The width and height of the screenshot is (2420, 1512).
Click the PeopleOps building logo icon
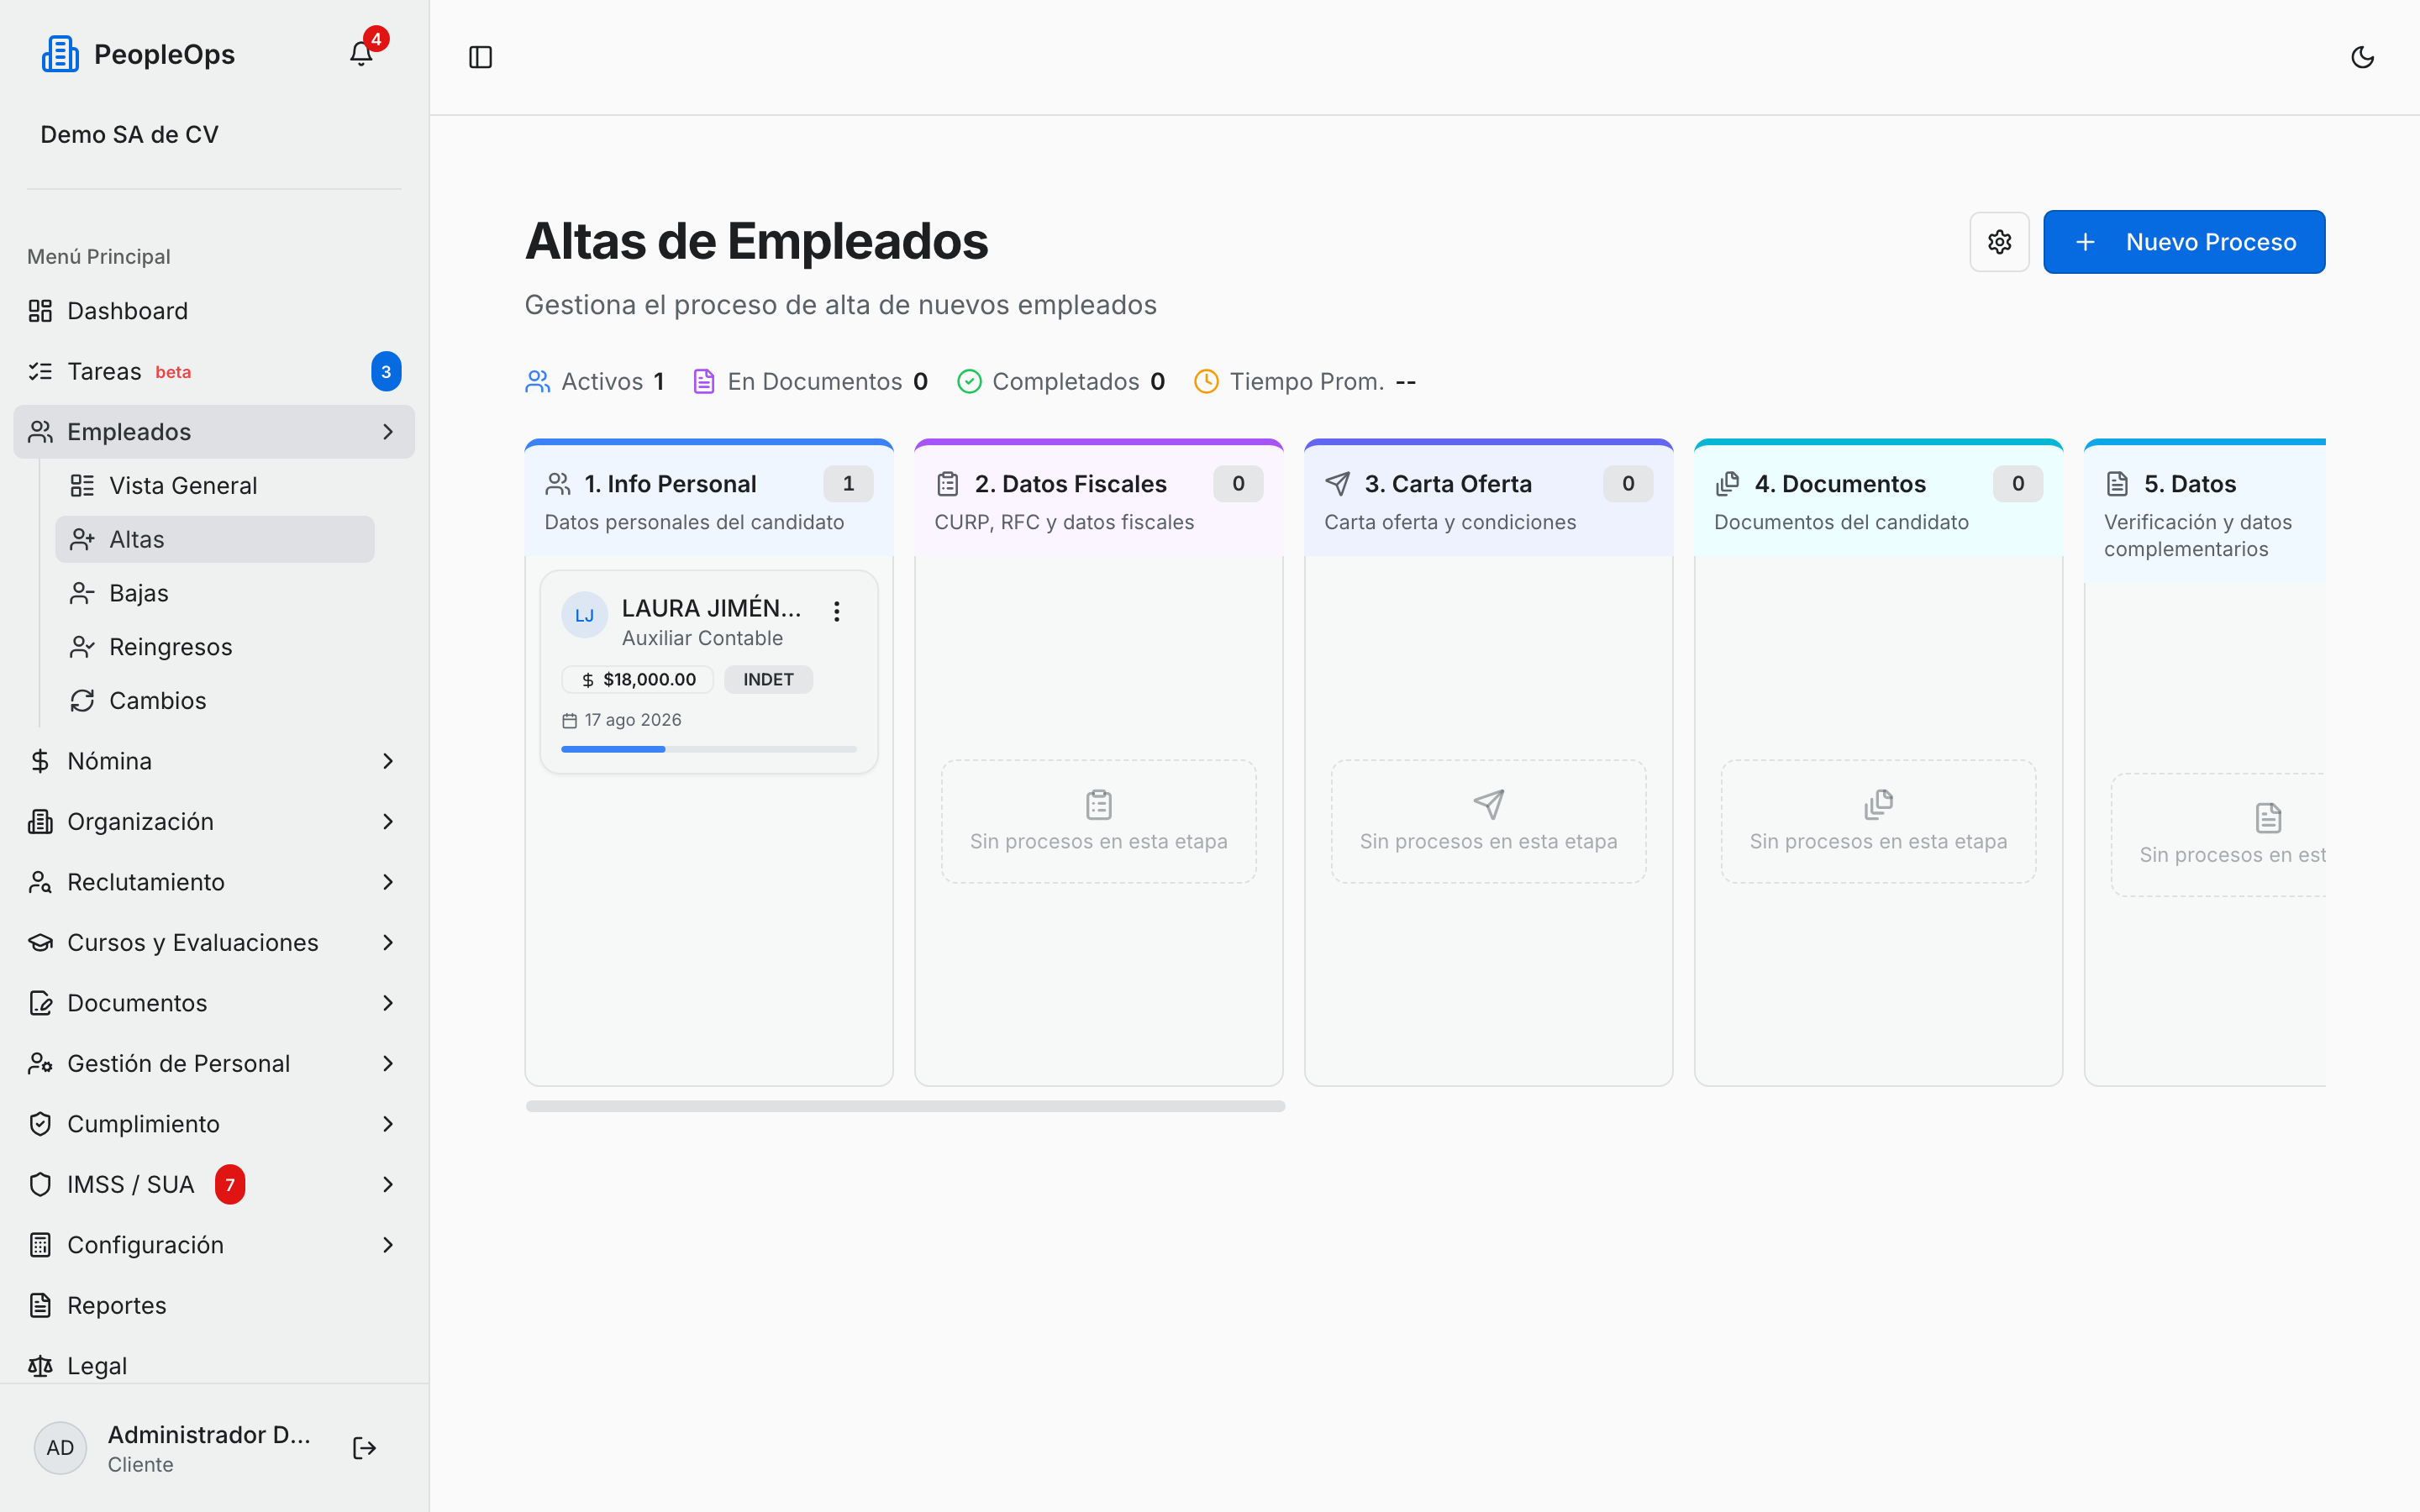coord(60,54)
